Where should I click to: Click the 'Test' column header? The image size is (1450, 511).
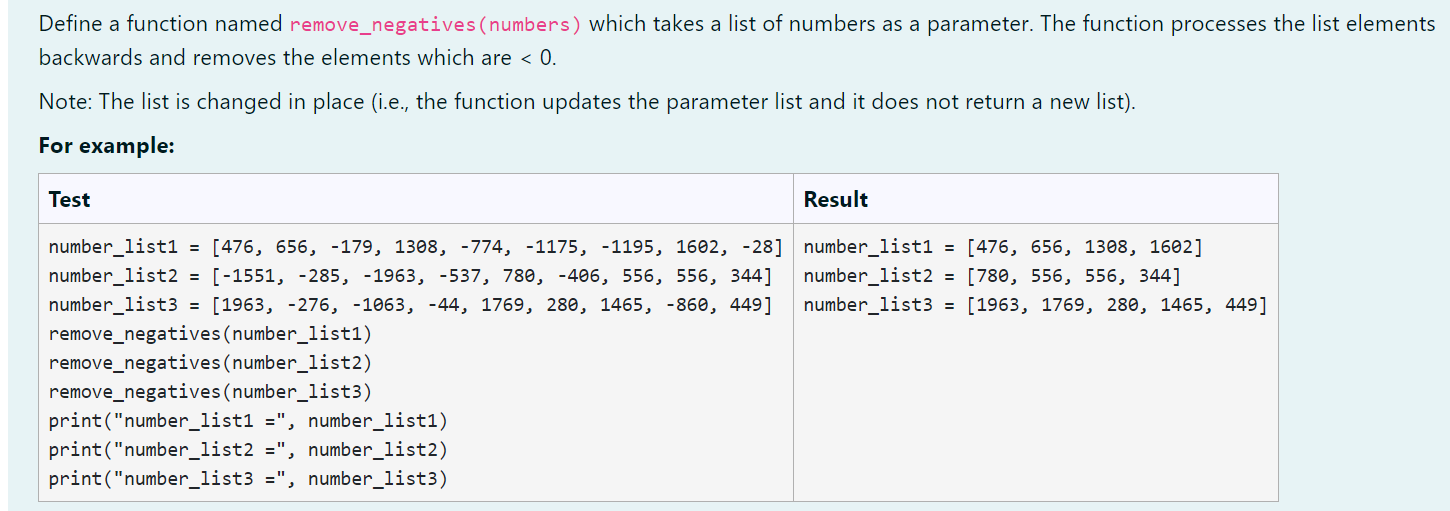point(69,199)
